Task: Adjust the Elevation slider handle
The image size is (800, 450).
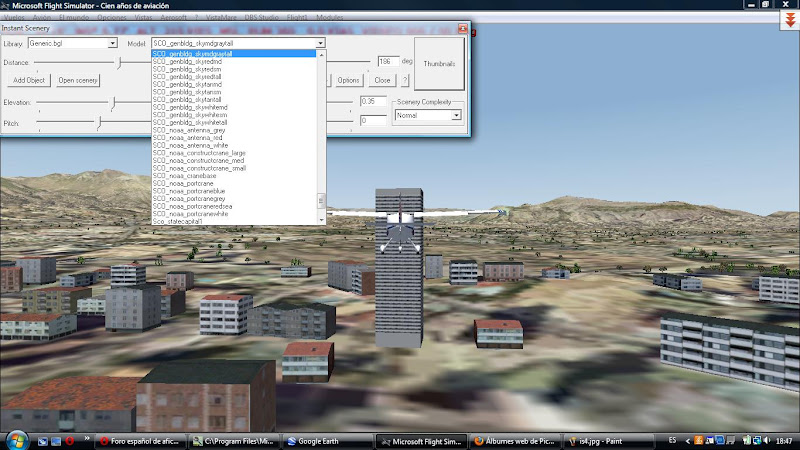Action: click(113, 103)
